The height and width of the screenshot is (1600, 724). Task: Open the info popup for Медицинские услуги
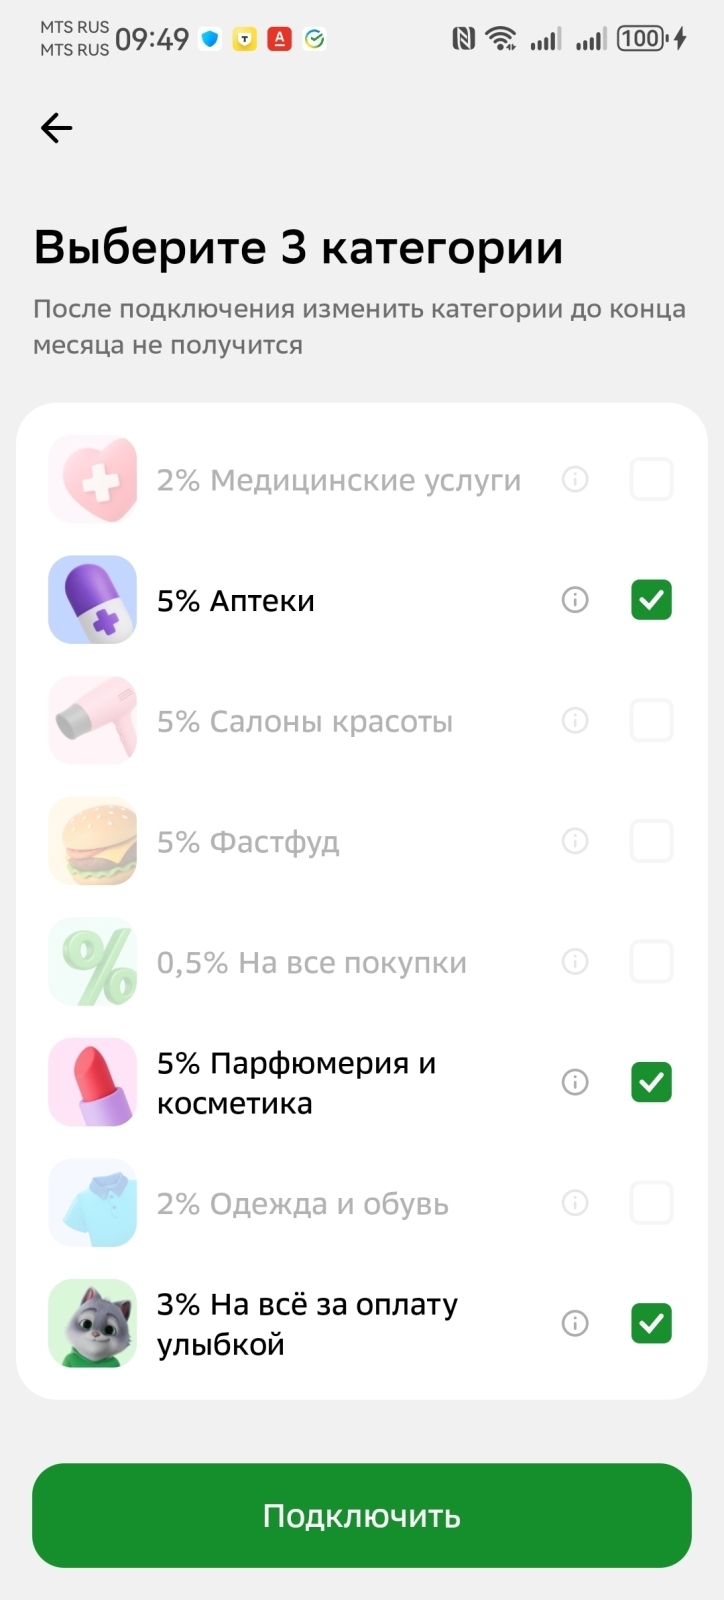575,479
